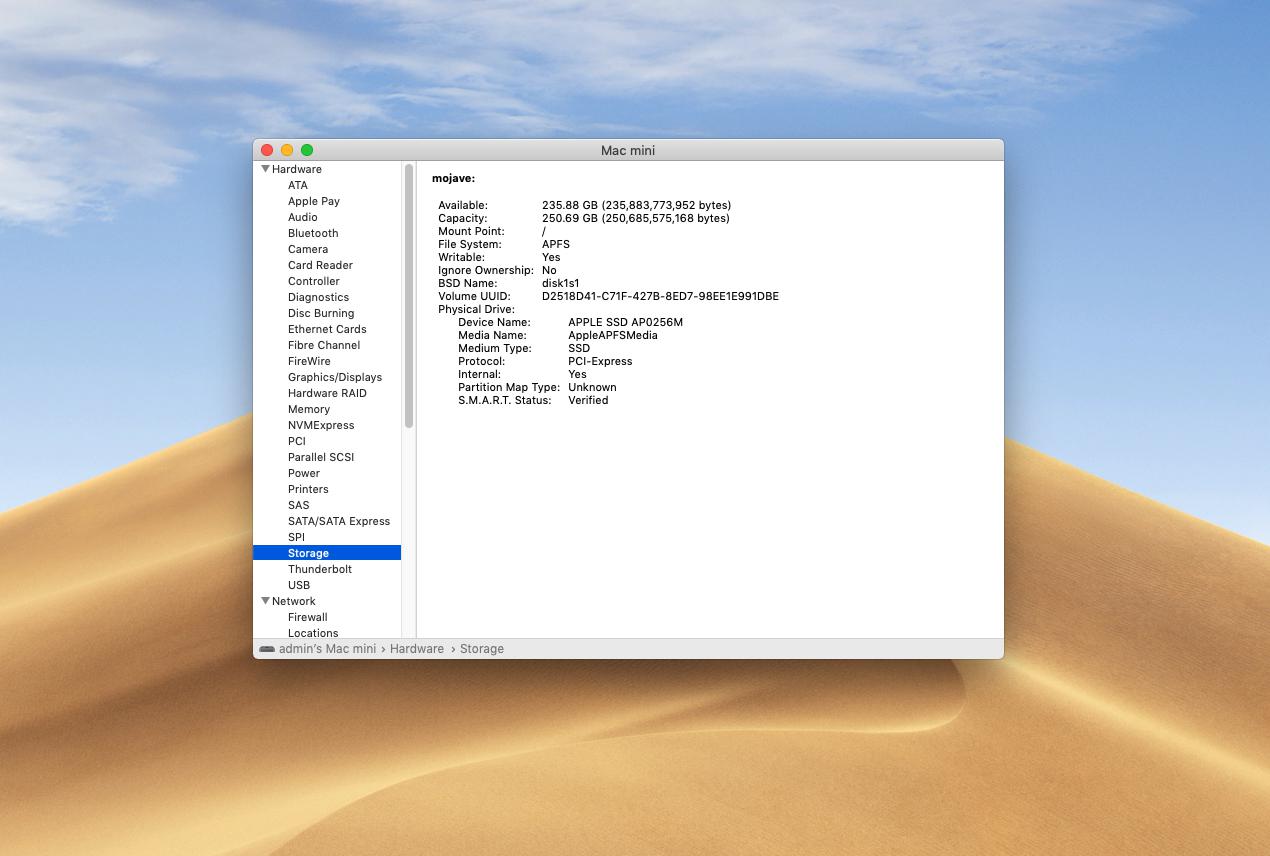The image size is (1270, 856).
Task: Select Ethernet Cards in the sidebar
Action: 327,329
